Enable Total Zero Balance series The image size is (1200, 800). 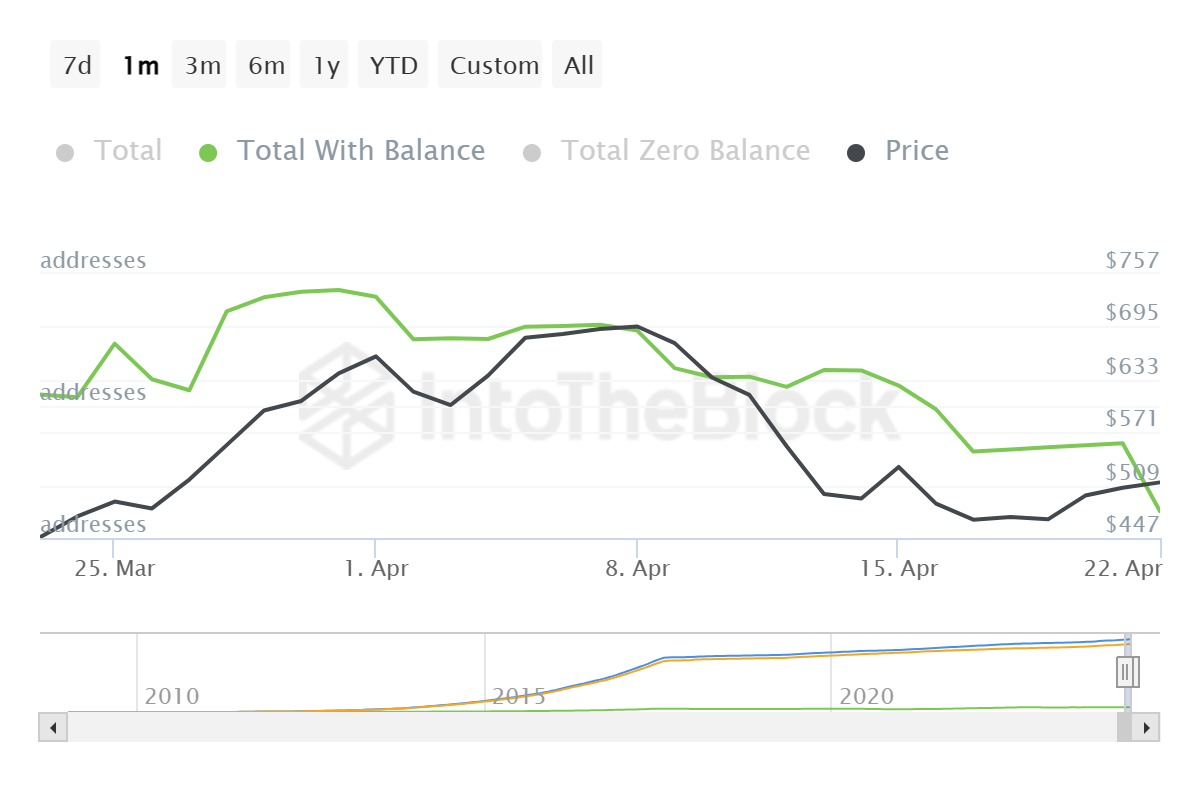(x=685, y=151)
